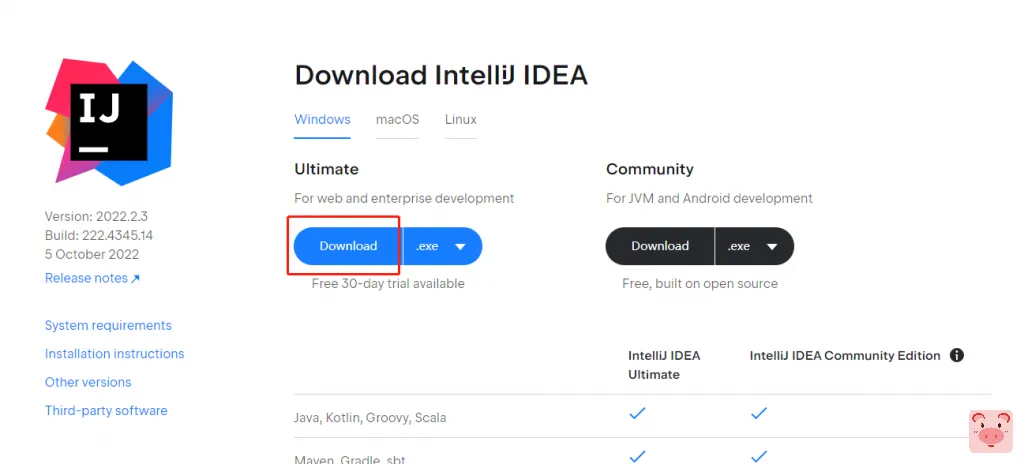This screenshot has width=1024, height=464.
Task: Click the IntelliJ IDEA logo
Action: pos(109,122)
